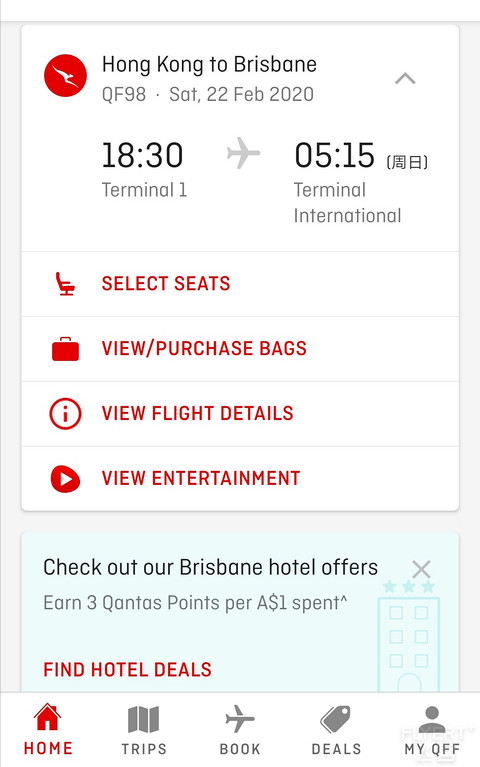Tap the grey airplane between flight times
The height and width of the screenshot is (767, 480).
243,153
